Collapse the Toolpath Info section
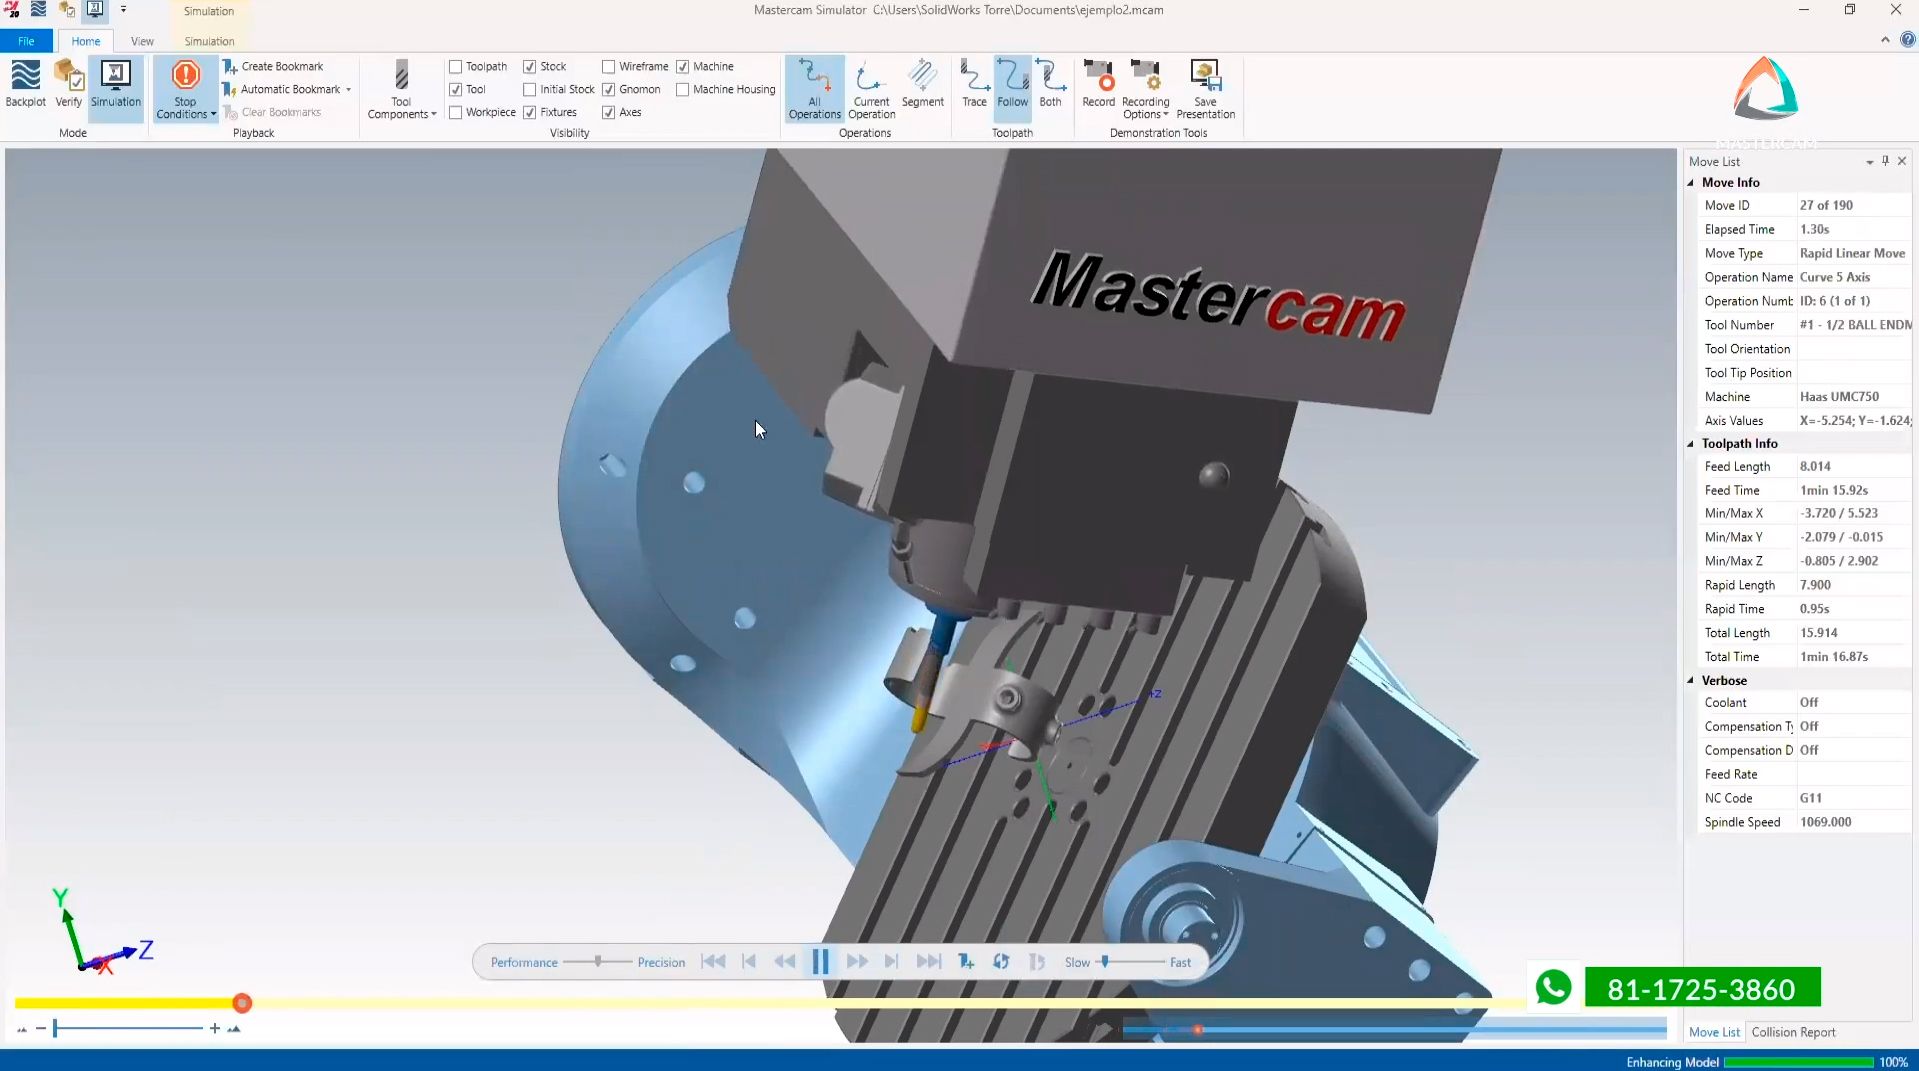 1691,443
